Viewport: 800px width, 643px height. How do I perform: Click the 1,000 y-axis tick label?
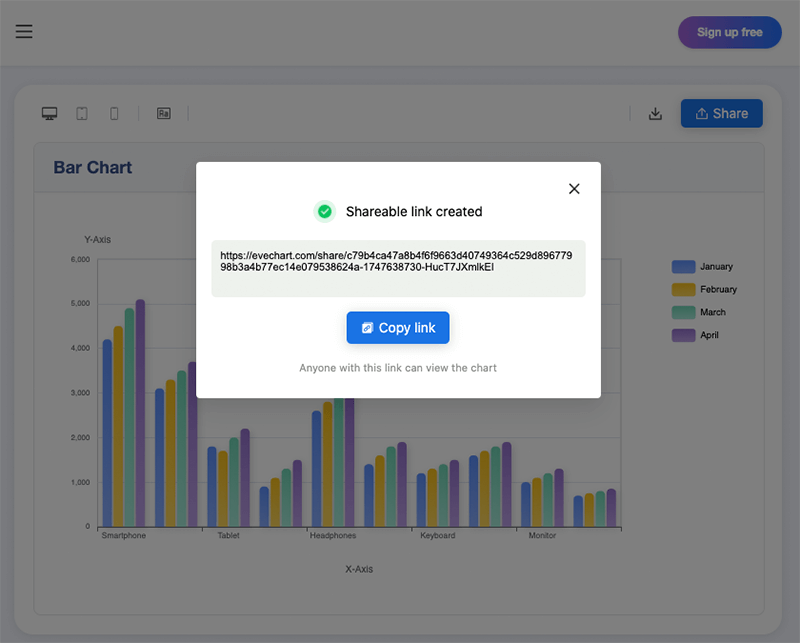80,482
